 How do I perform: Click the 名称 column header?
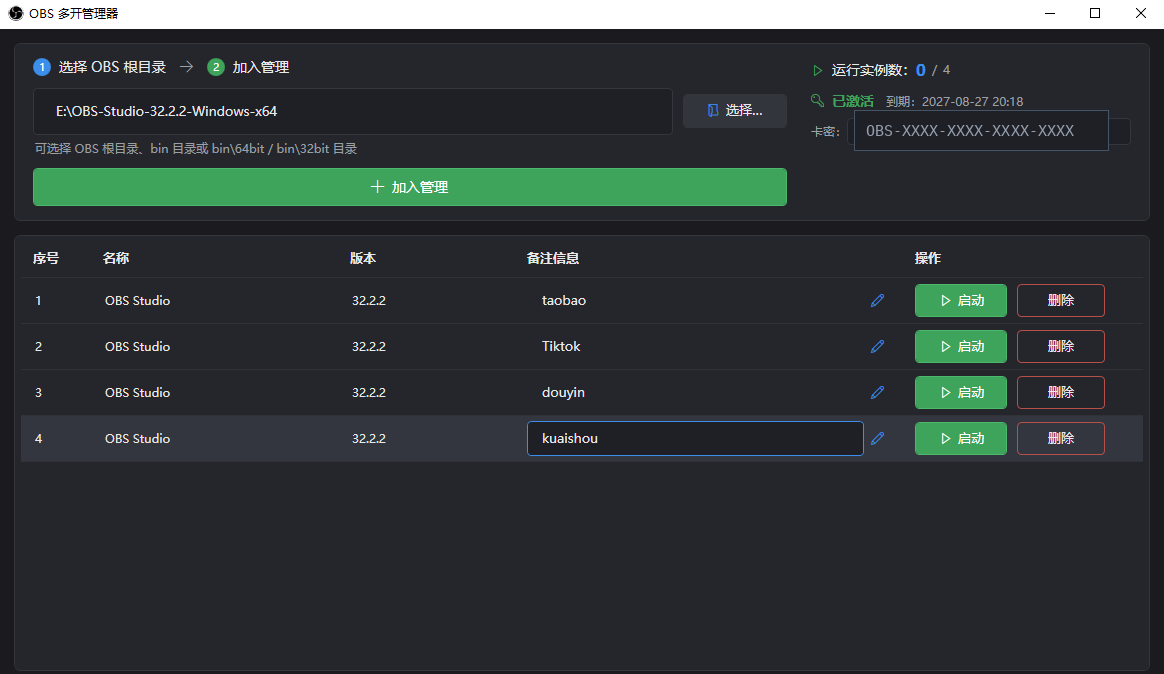[x=116, y=258]
